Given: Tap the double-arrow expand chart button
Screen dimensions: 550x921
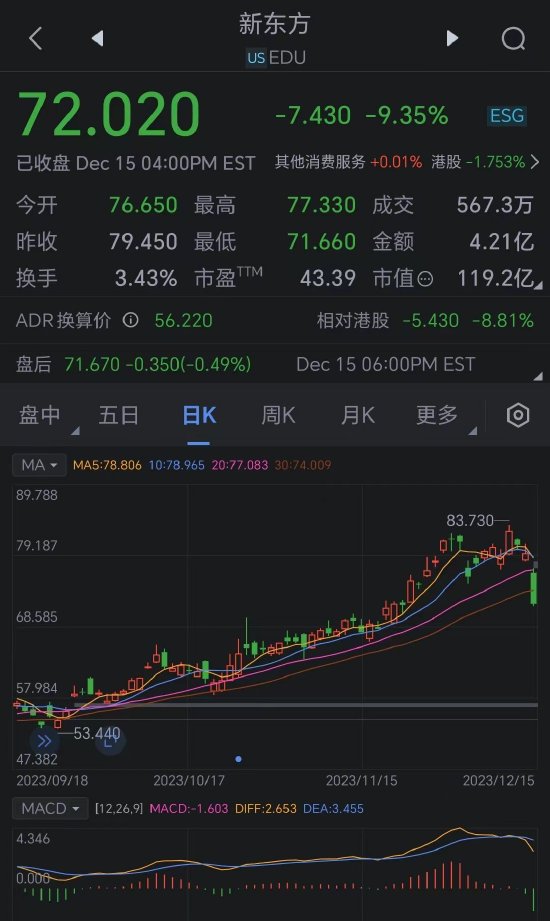Looking at the screenshot, I should (44, 741).
